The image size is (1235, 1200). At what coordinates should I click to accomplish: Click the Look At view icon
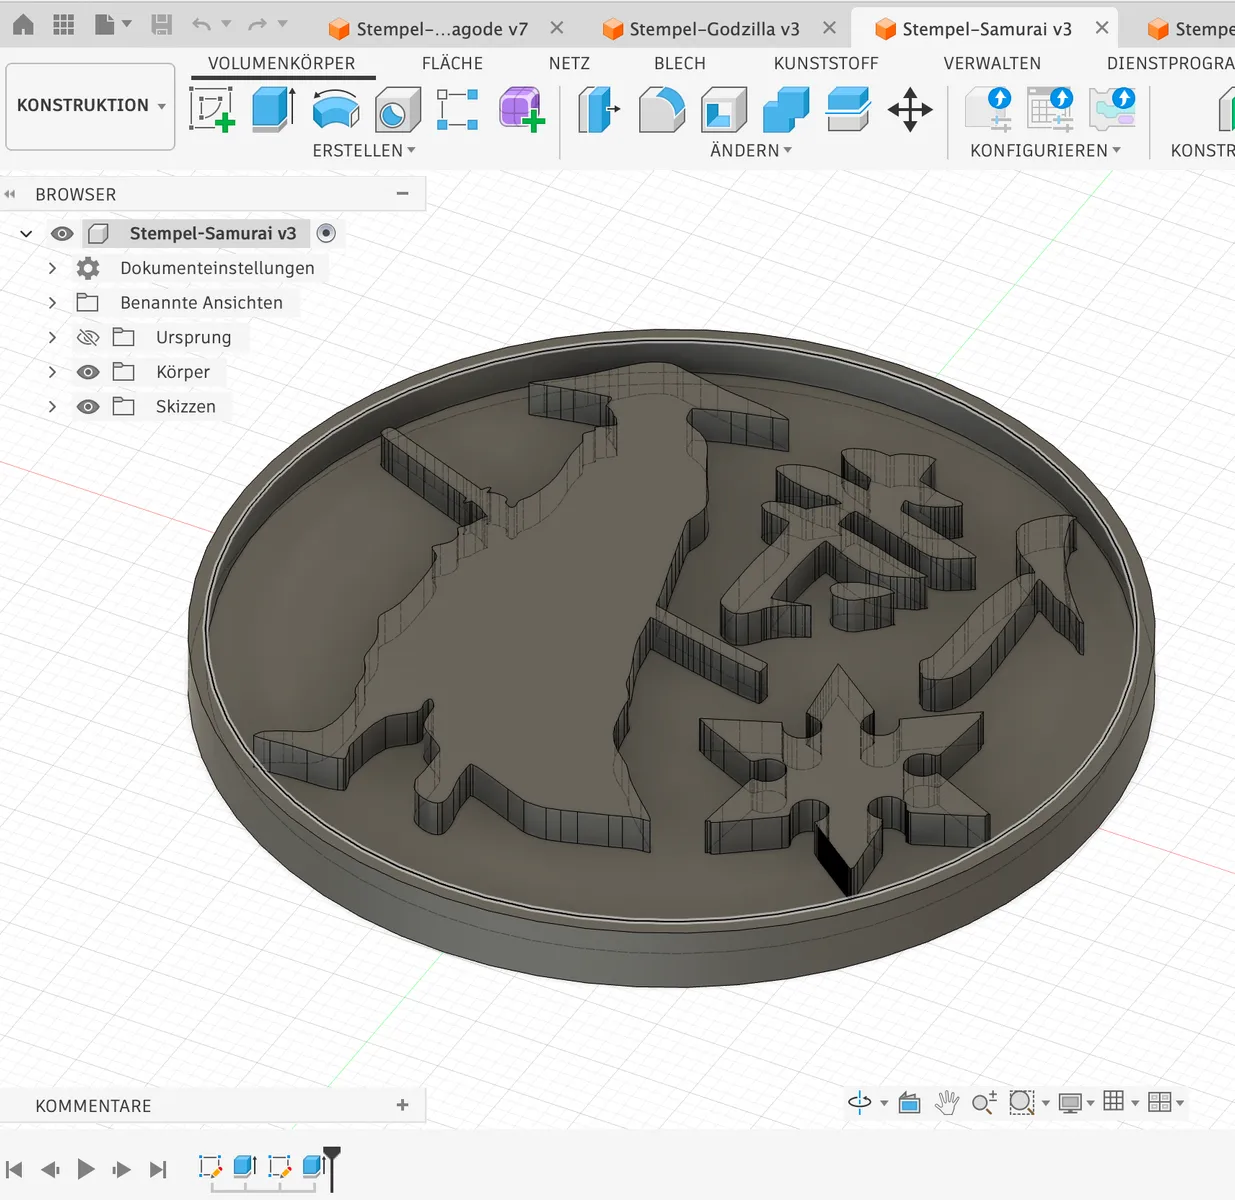tap(909, 1102)
